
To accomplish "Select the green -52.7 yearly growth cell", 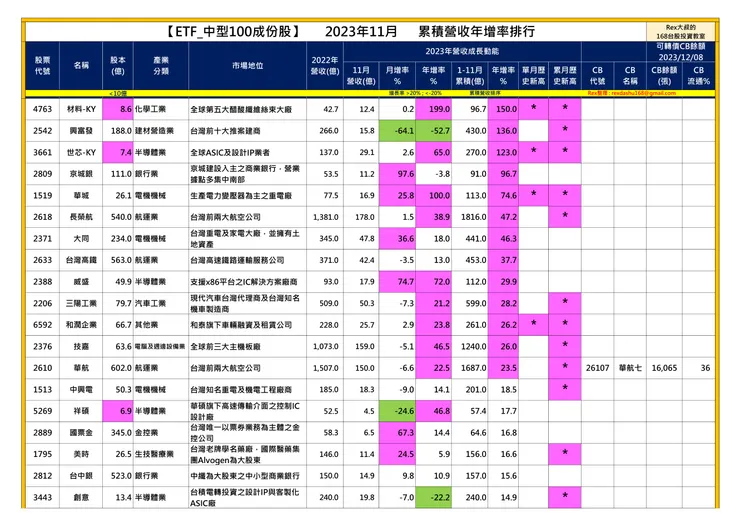I will coord(433,131).
